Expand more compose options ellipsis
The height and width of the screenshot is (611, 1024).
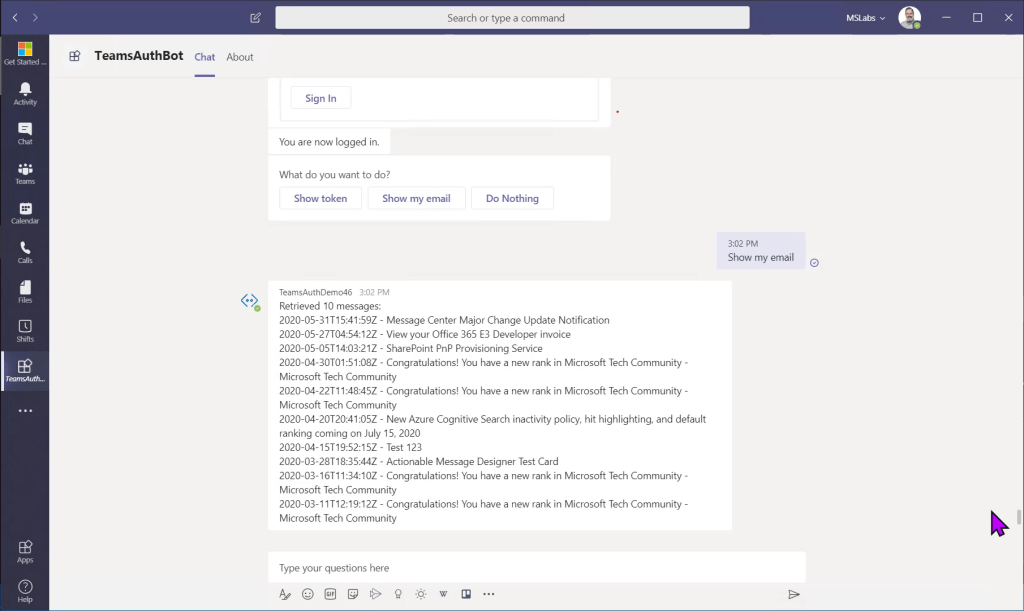(x=488, y=594)
